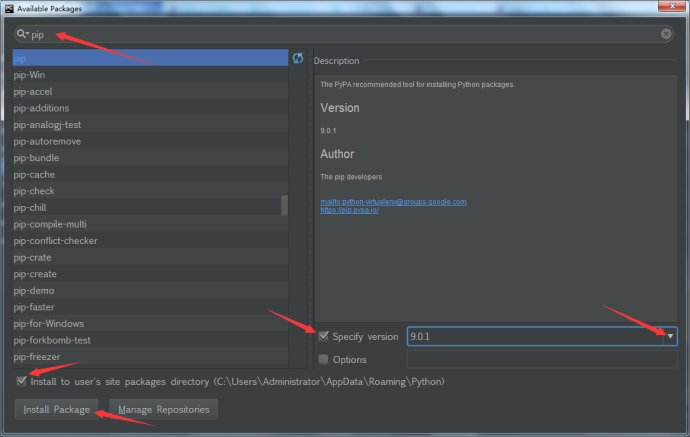The height and width of the screenshot is (437, 690).
Task: Select pip-faster package
Action: pyautogui.click(x=150, y=307)
